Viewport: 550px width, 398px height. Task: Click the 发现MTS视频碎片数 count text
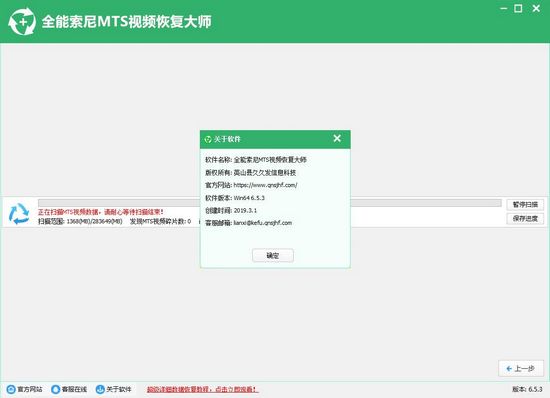coord(161,222)
